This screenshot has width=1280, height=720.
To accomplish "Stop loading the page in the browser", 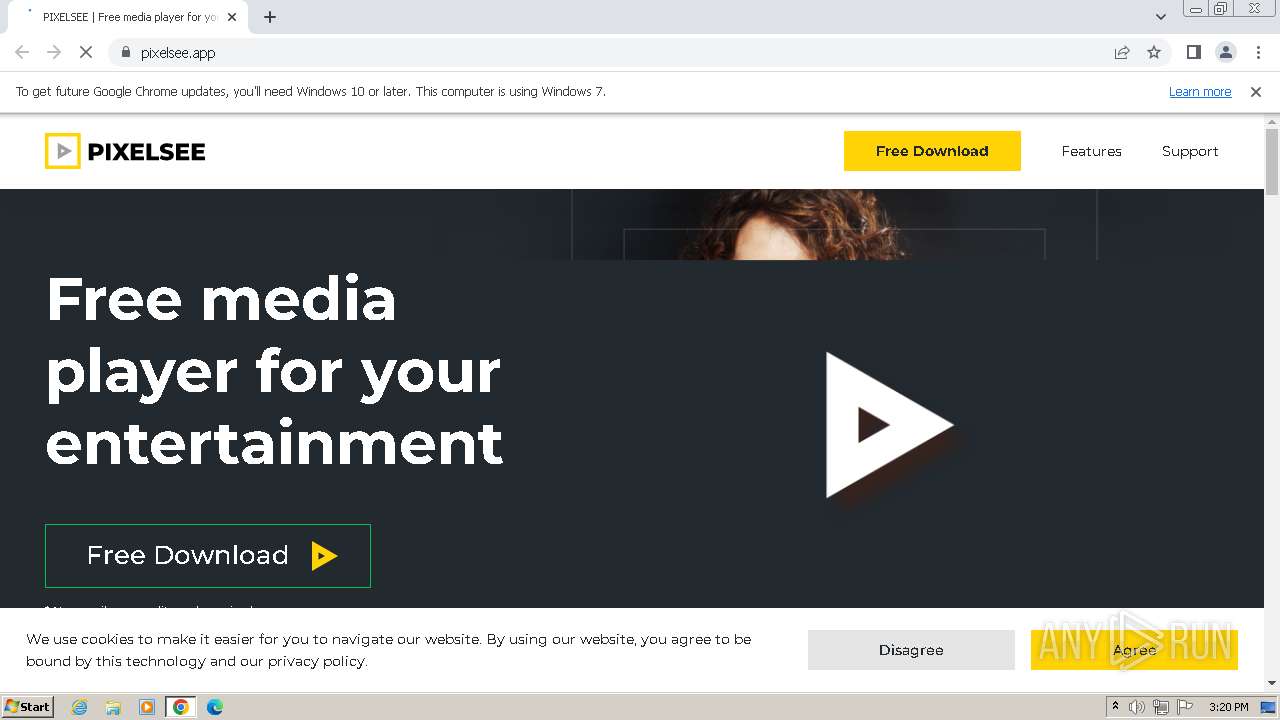I will (86, 53).
